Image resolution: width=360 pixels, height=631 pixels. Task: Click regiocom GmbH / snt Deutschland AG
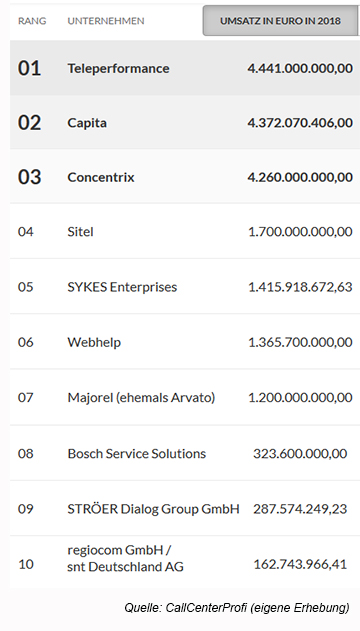click(x=125, y=558)
